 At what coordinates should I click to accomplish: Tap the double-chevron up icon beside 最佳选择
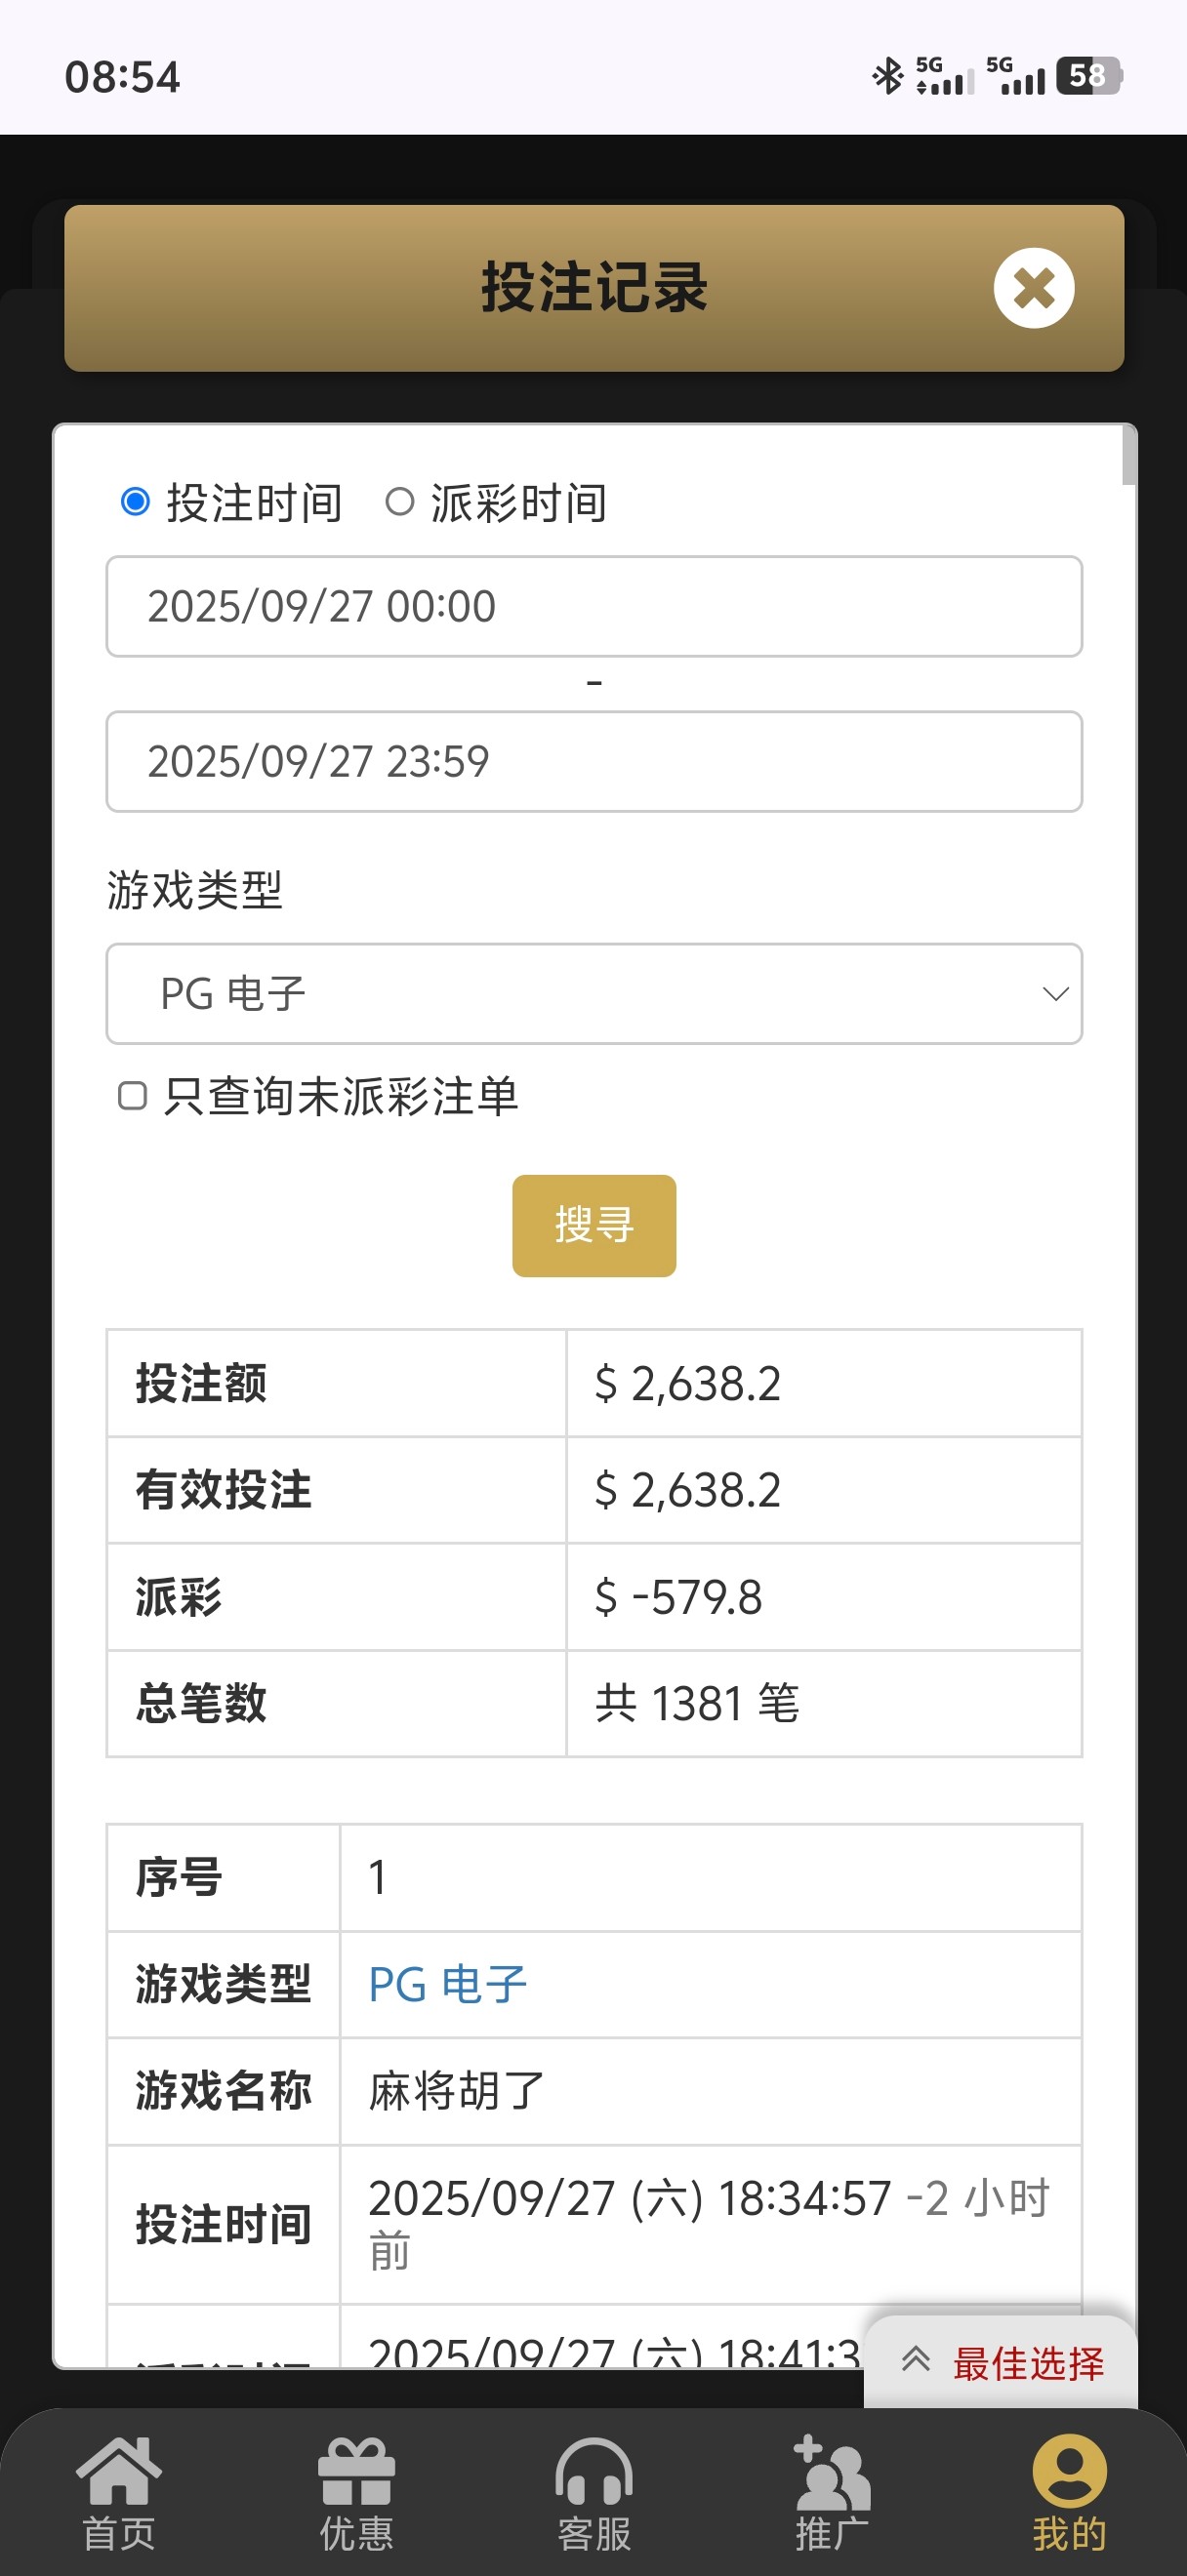click(x=915, y=2360)
